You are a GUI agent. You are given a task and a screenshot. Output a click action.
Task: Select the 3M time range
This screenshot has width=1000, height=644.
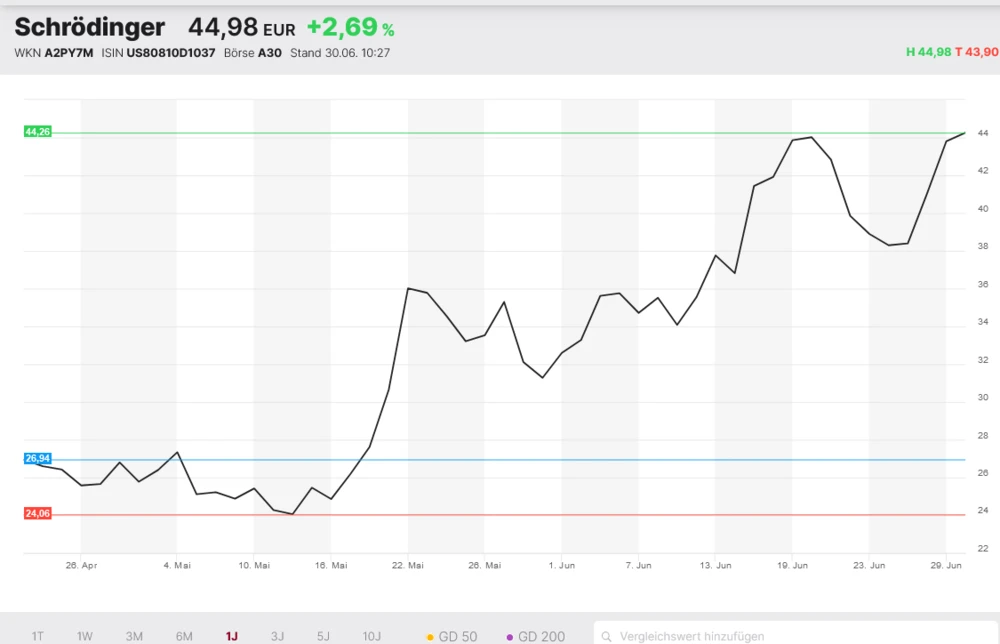(x=134, y=636)
